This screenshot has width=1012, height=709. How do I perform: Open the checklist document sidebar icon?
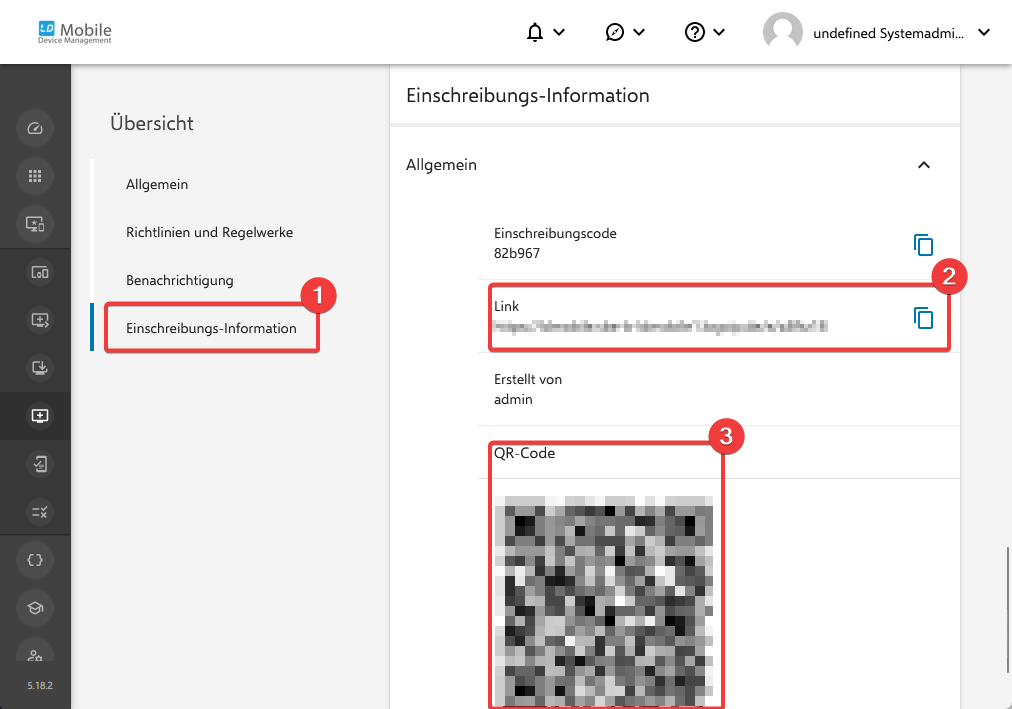coord(39,464)
